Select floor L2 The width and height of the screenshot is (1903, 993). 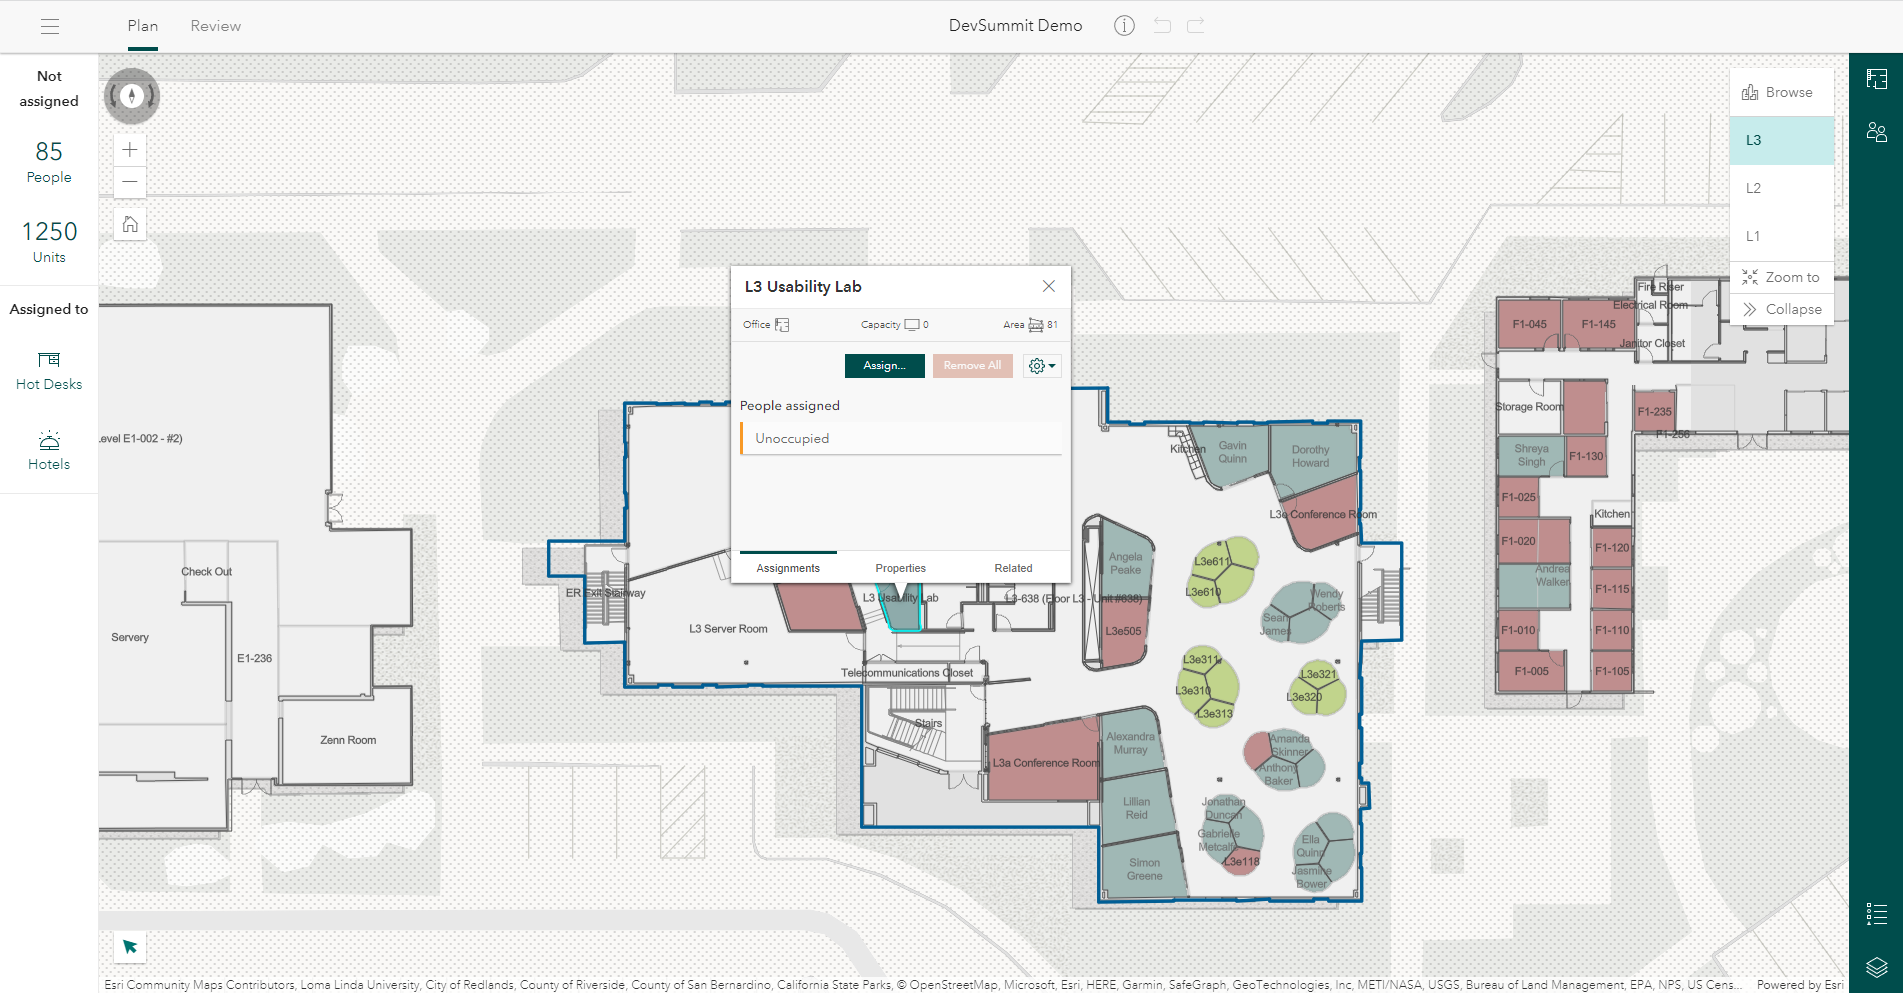(1782, 188)
